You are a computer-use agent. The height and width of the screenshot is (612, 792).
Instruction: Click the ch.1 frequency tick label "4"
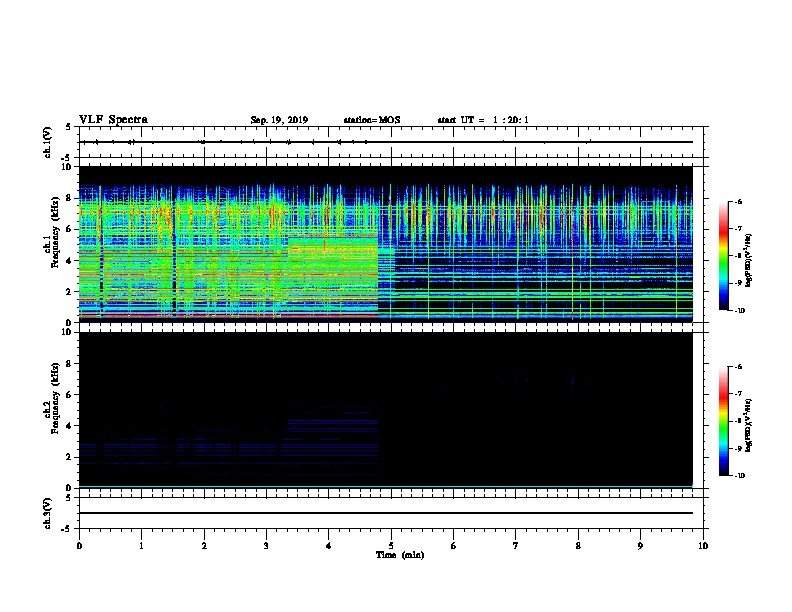pyautogui.click(x=70, y=261)
